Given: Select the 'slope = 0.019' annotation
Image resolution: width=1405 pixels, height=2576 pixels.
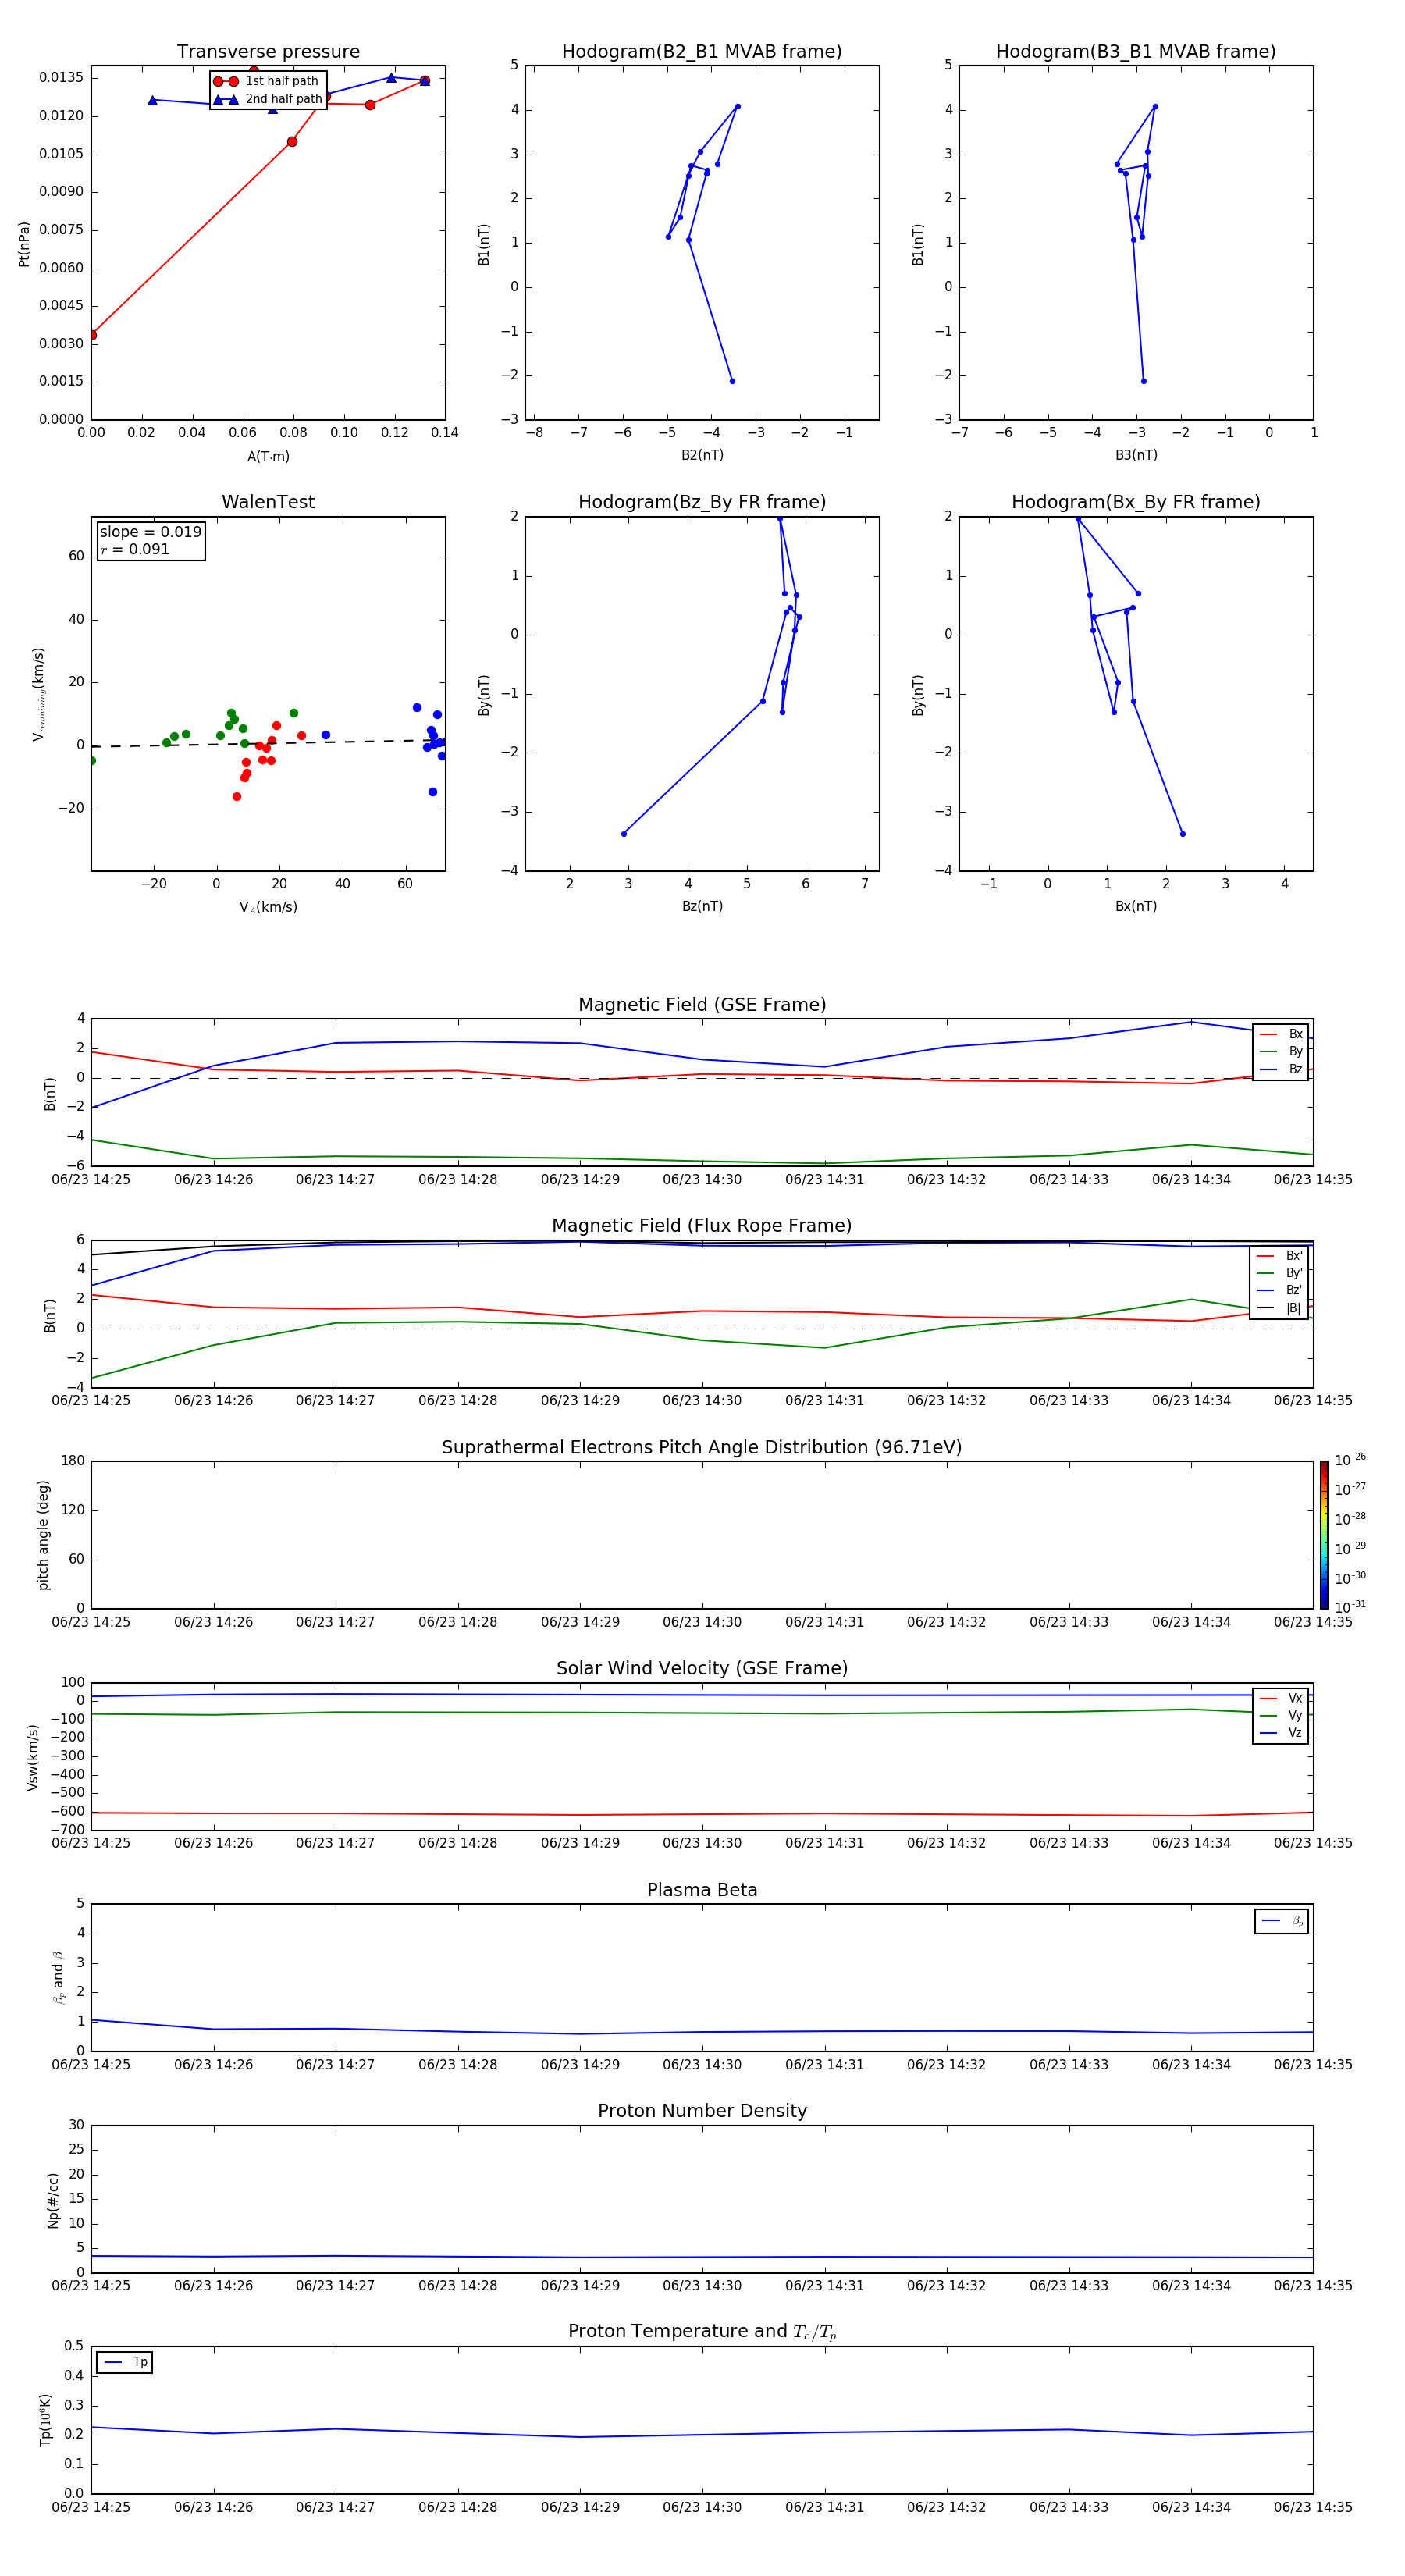Looking at the screenshot, I should (150, 532).
